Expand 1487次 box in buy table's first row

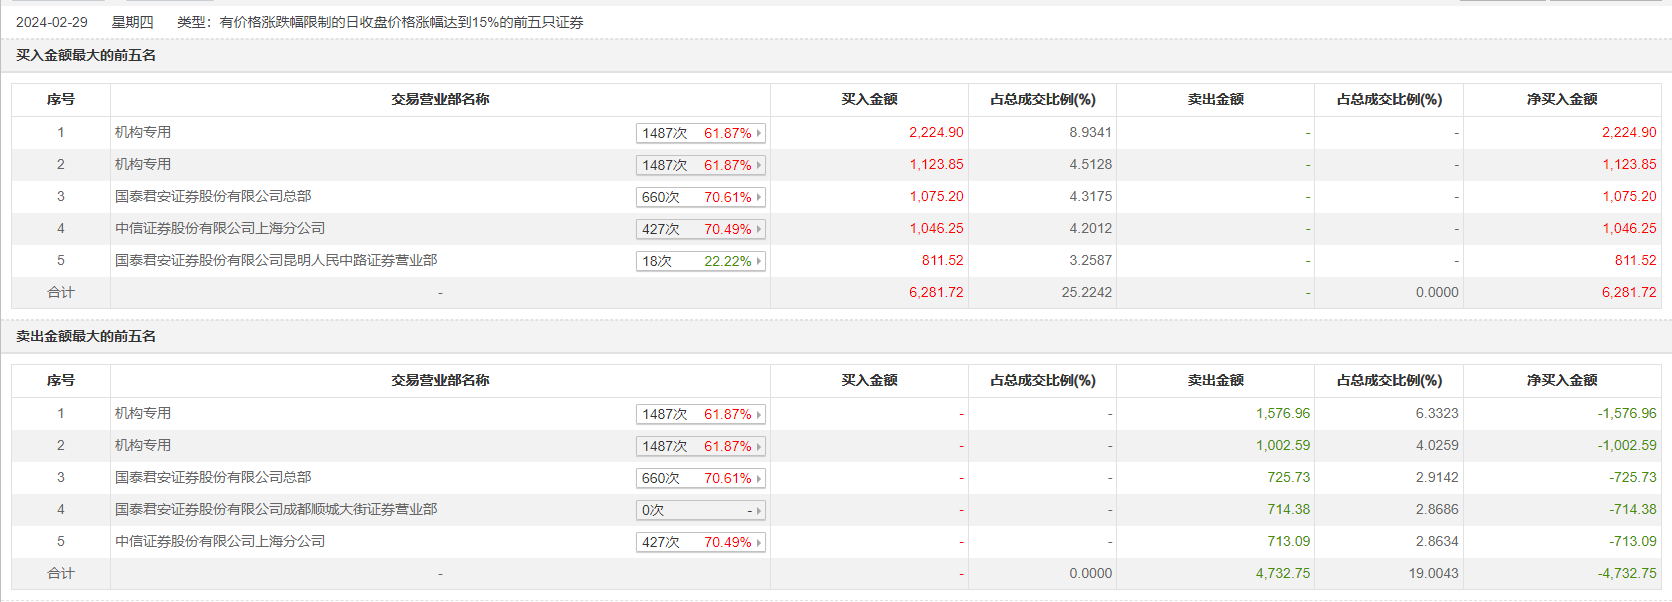tap(700, 134)
